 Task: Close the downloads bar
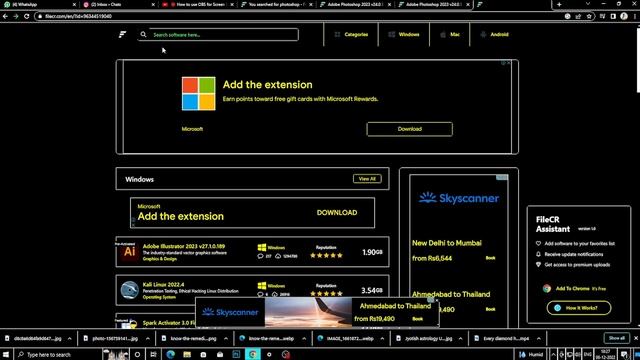(x=636, y=338)
